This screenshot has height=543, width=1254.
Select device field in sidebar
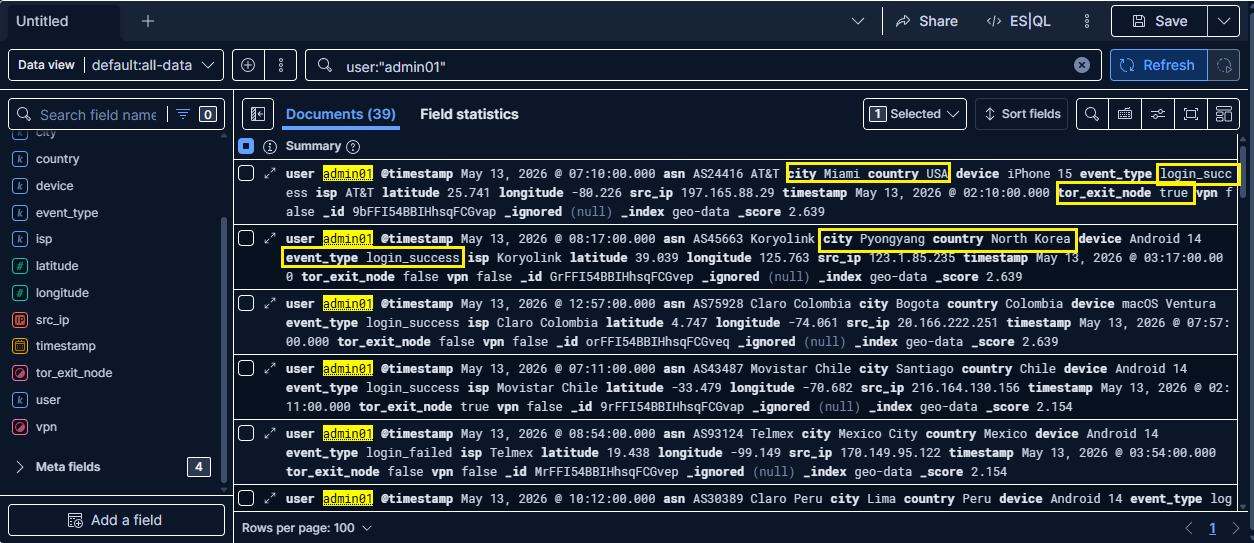[54, 186]
